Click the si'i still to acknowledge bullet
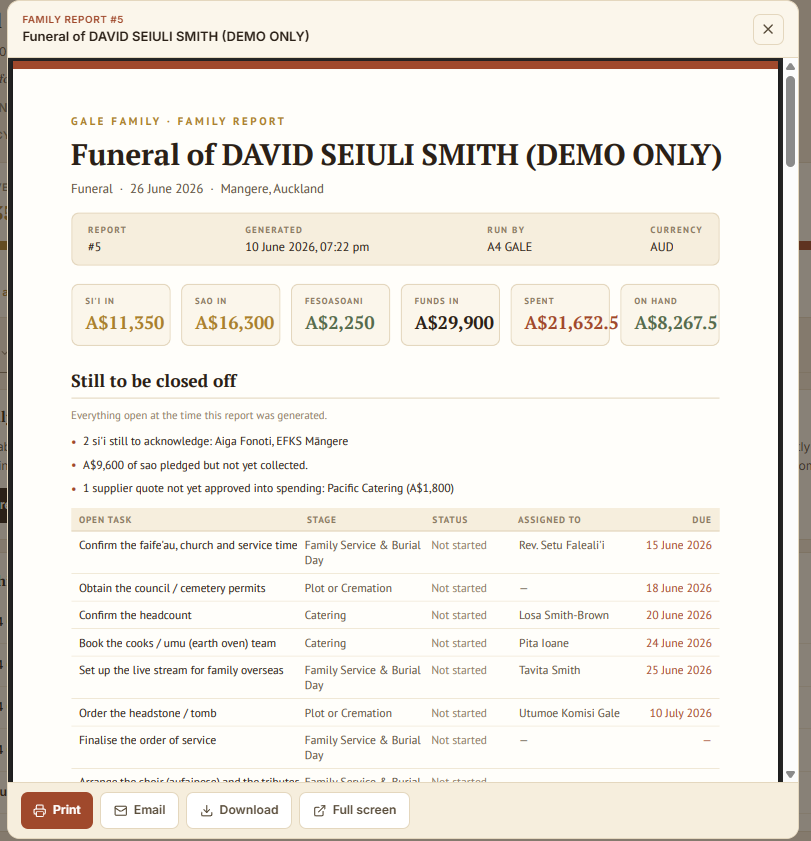 coord(215,441)
